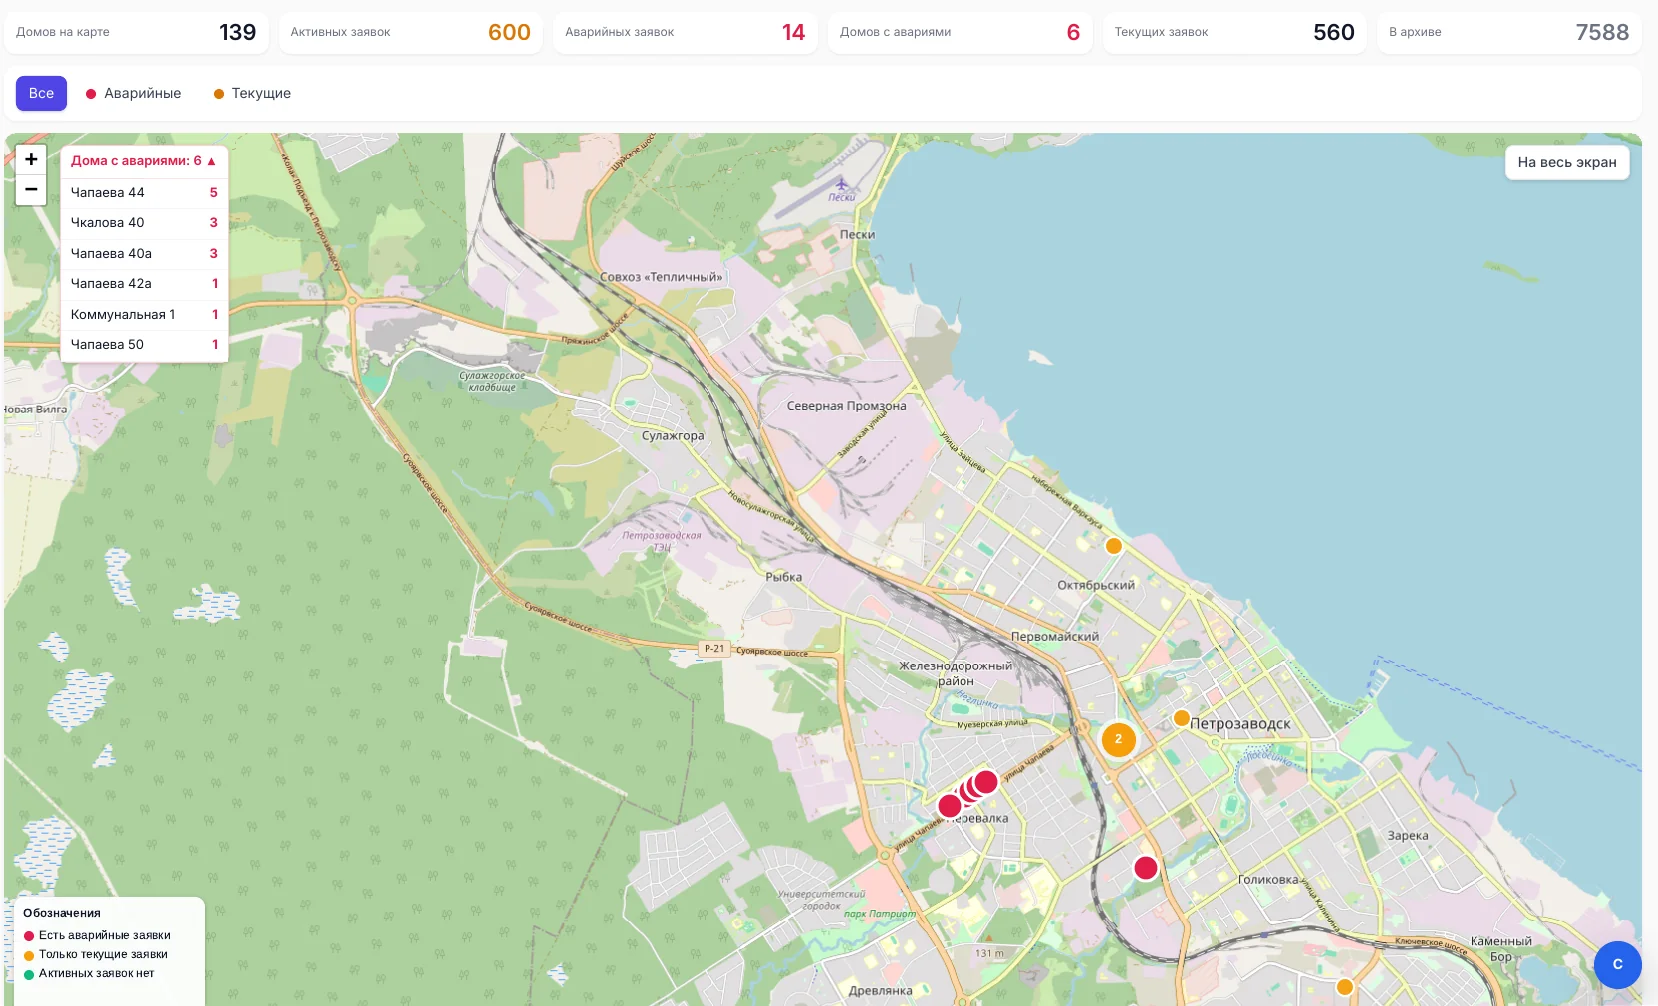The width and height of the screenshot is (1658, 1006).
Task: Select Чкалова 40 in the accidents list
Action: pyautogui.click(x=144, y=223)
